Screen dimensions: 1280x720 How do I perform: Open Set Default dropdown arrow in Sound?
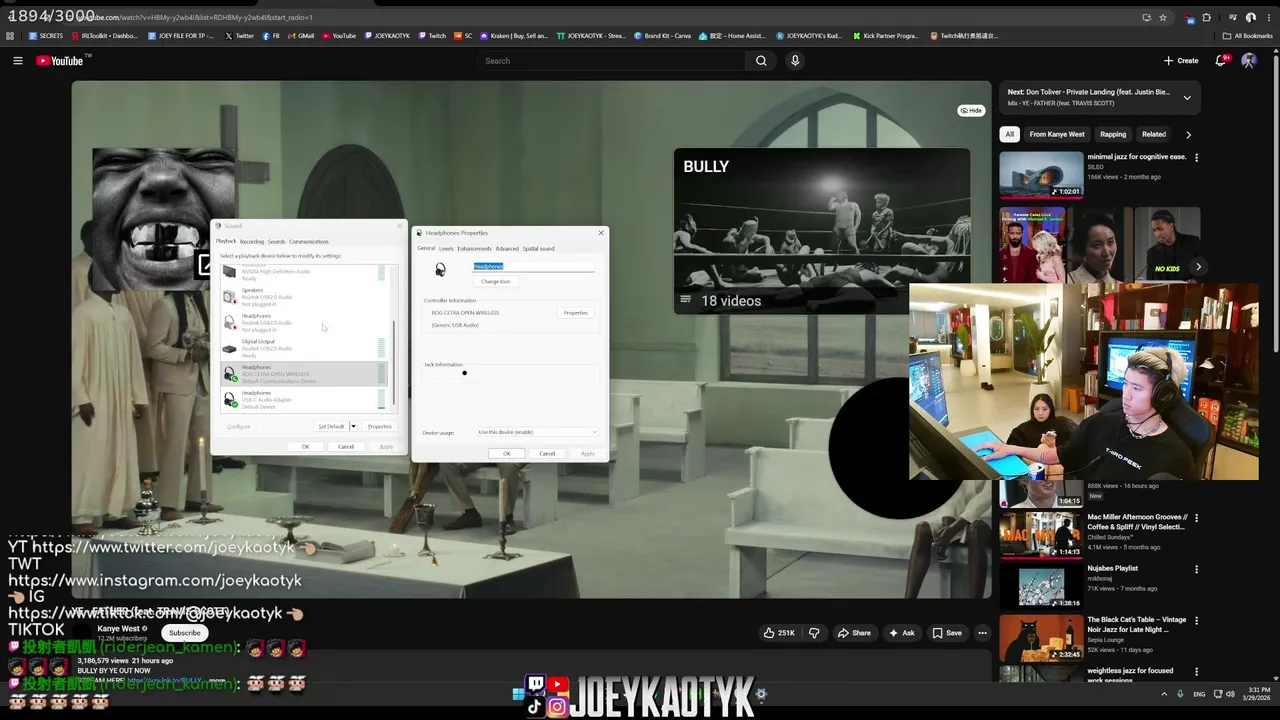coord(353,427)
